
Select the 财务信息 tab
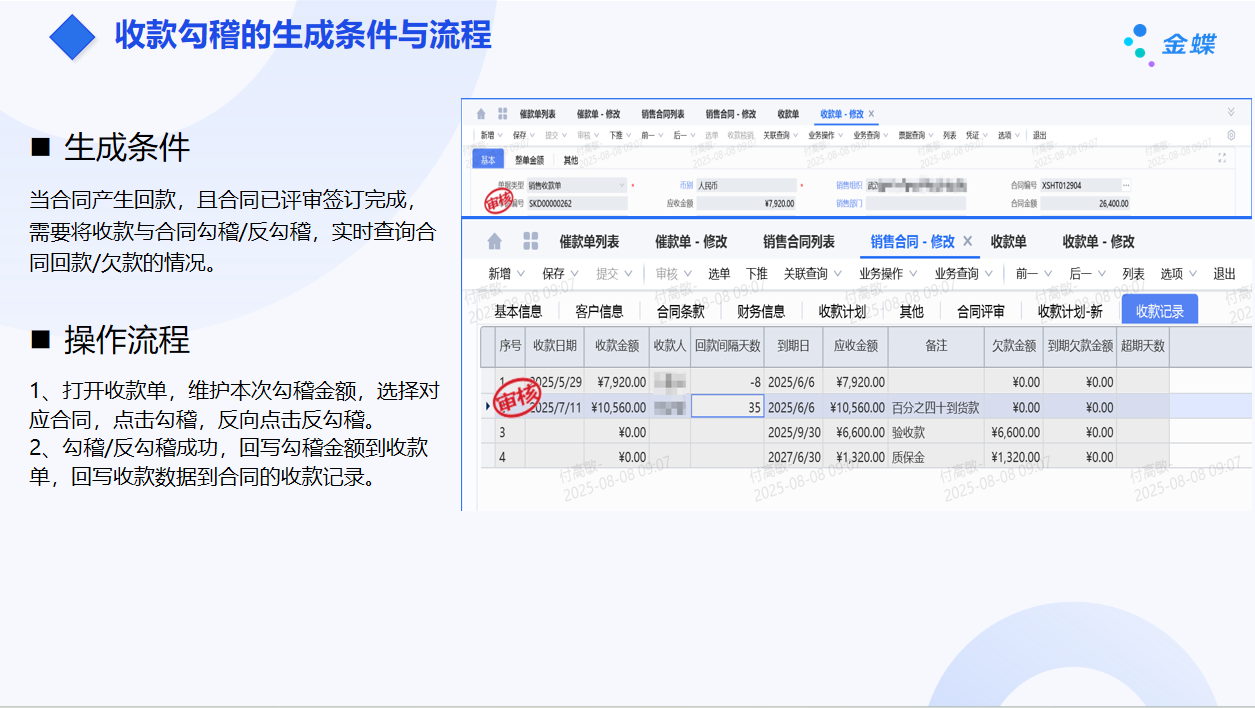tap(760, 311)
